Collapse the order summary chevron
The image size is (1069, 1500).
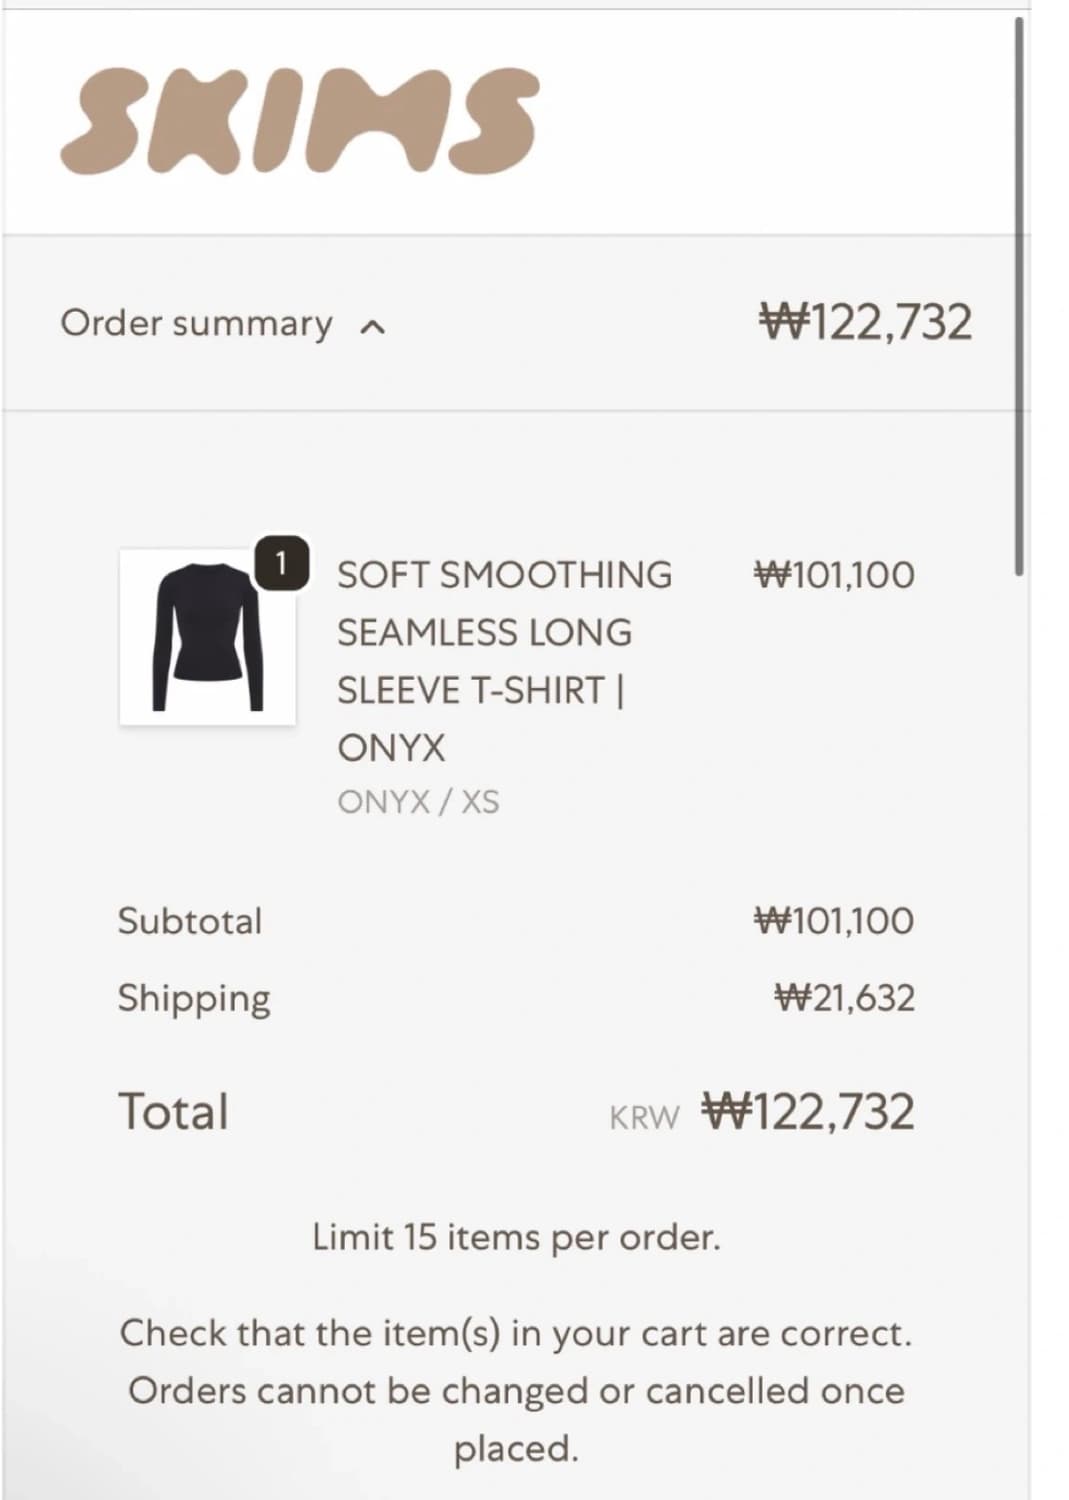pyautogui.click(x=372, y=327)
